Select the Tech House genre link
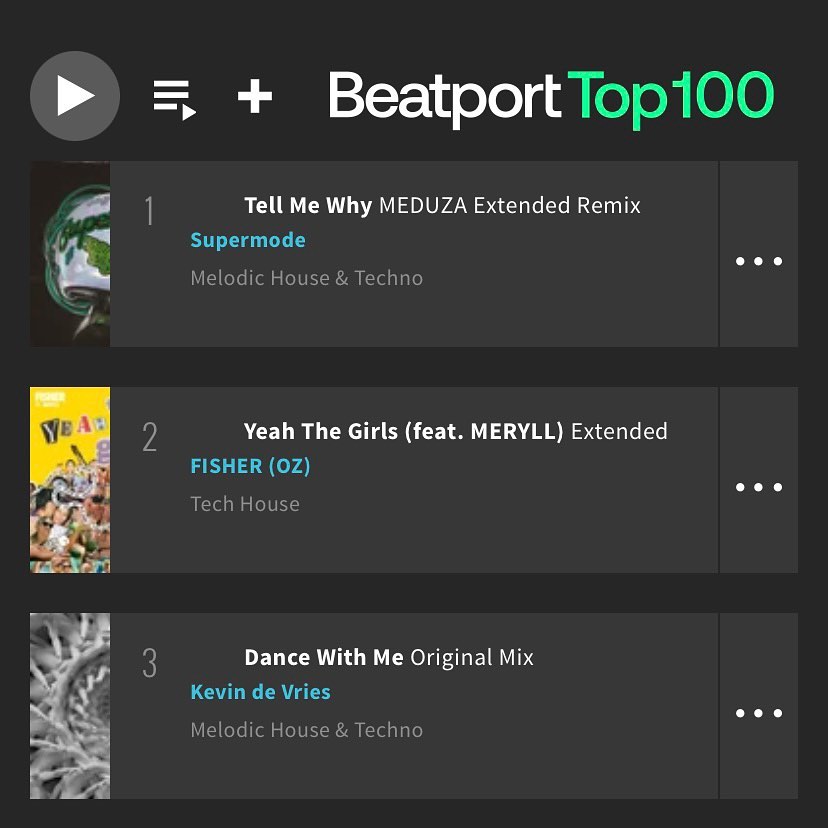 (x=245, y=504)
